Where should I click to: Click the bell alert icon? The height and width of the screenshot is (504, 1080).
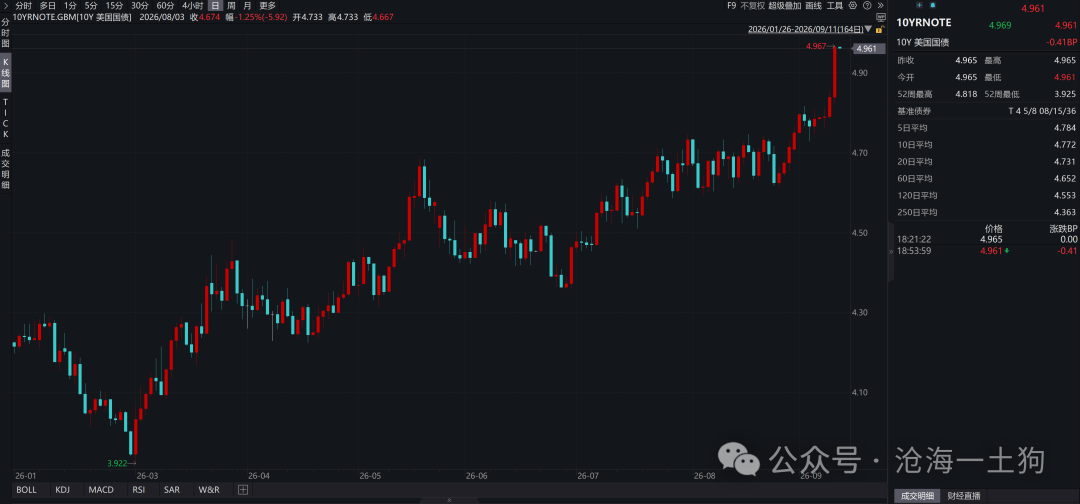click(933, 5)
